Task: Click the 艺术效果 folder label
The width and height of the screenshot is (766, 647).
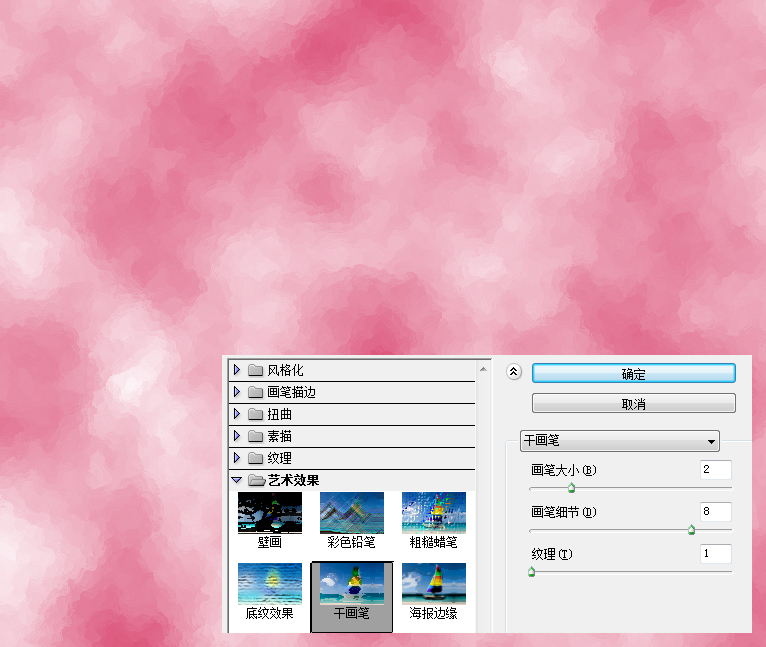Action: (294, 480)
